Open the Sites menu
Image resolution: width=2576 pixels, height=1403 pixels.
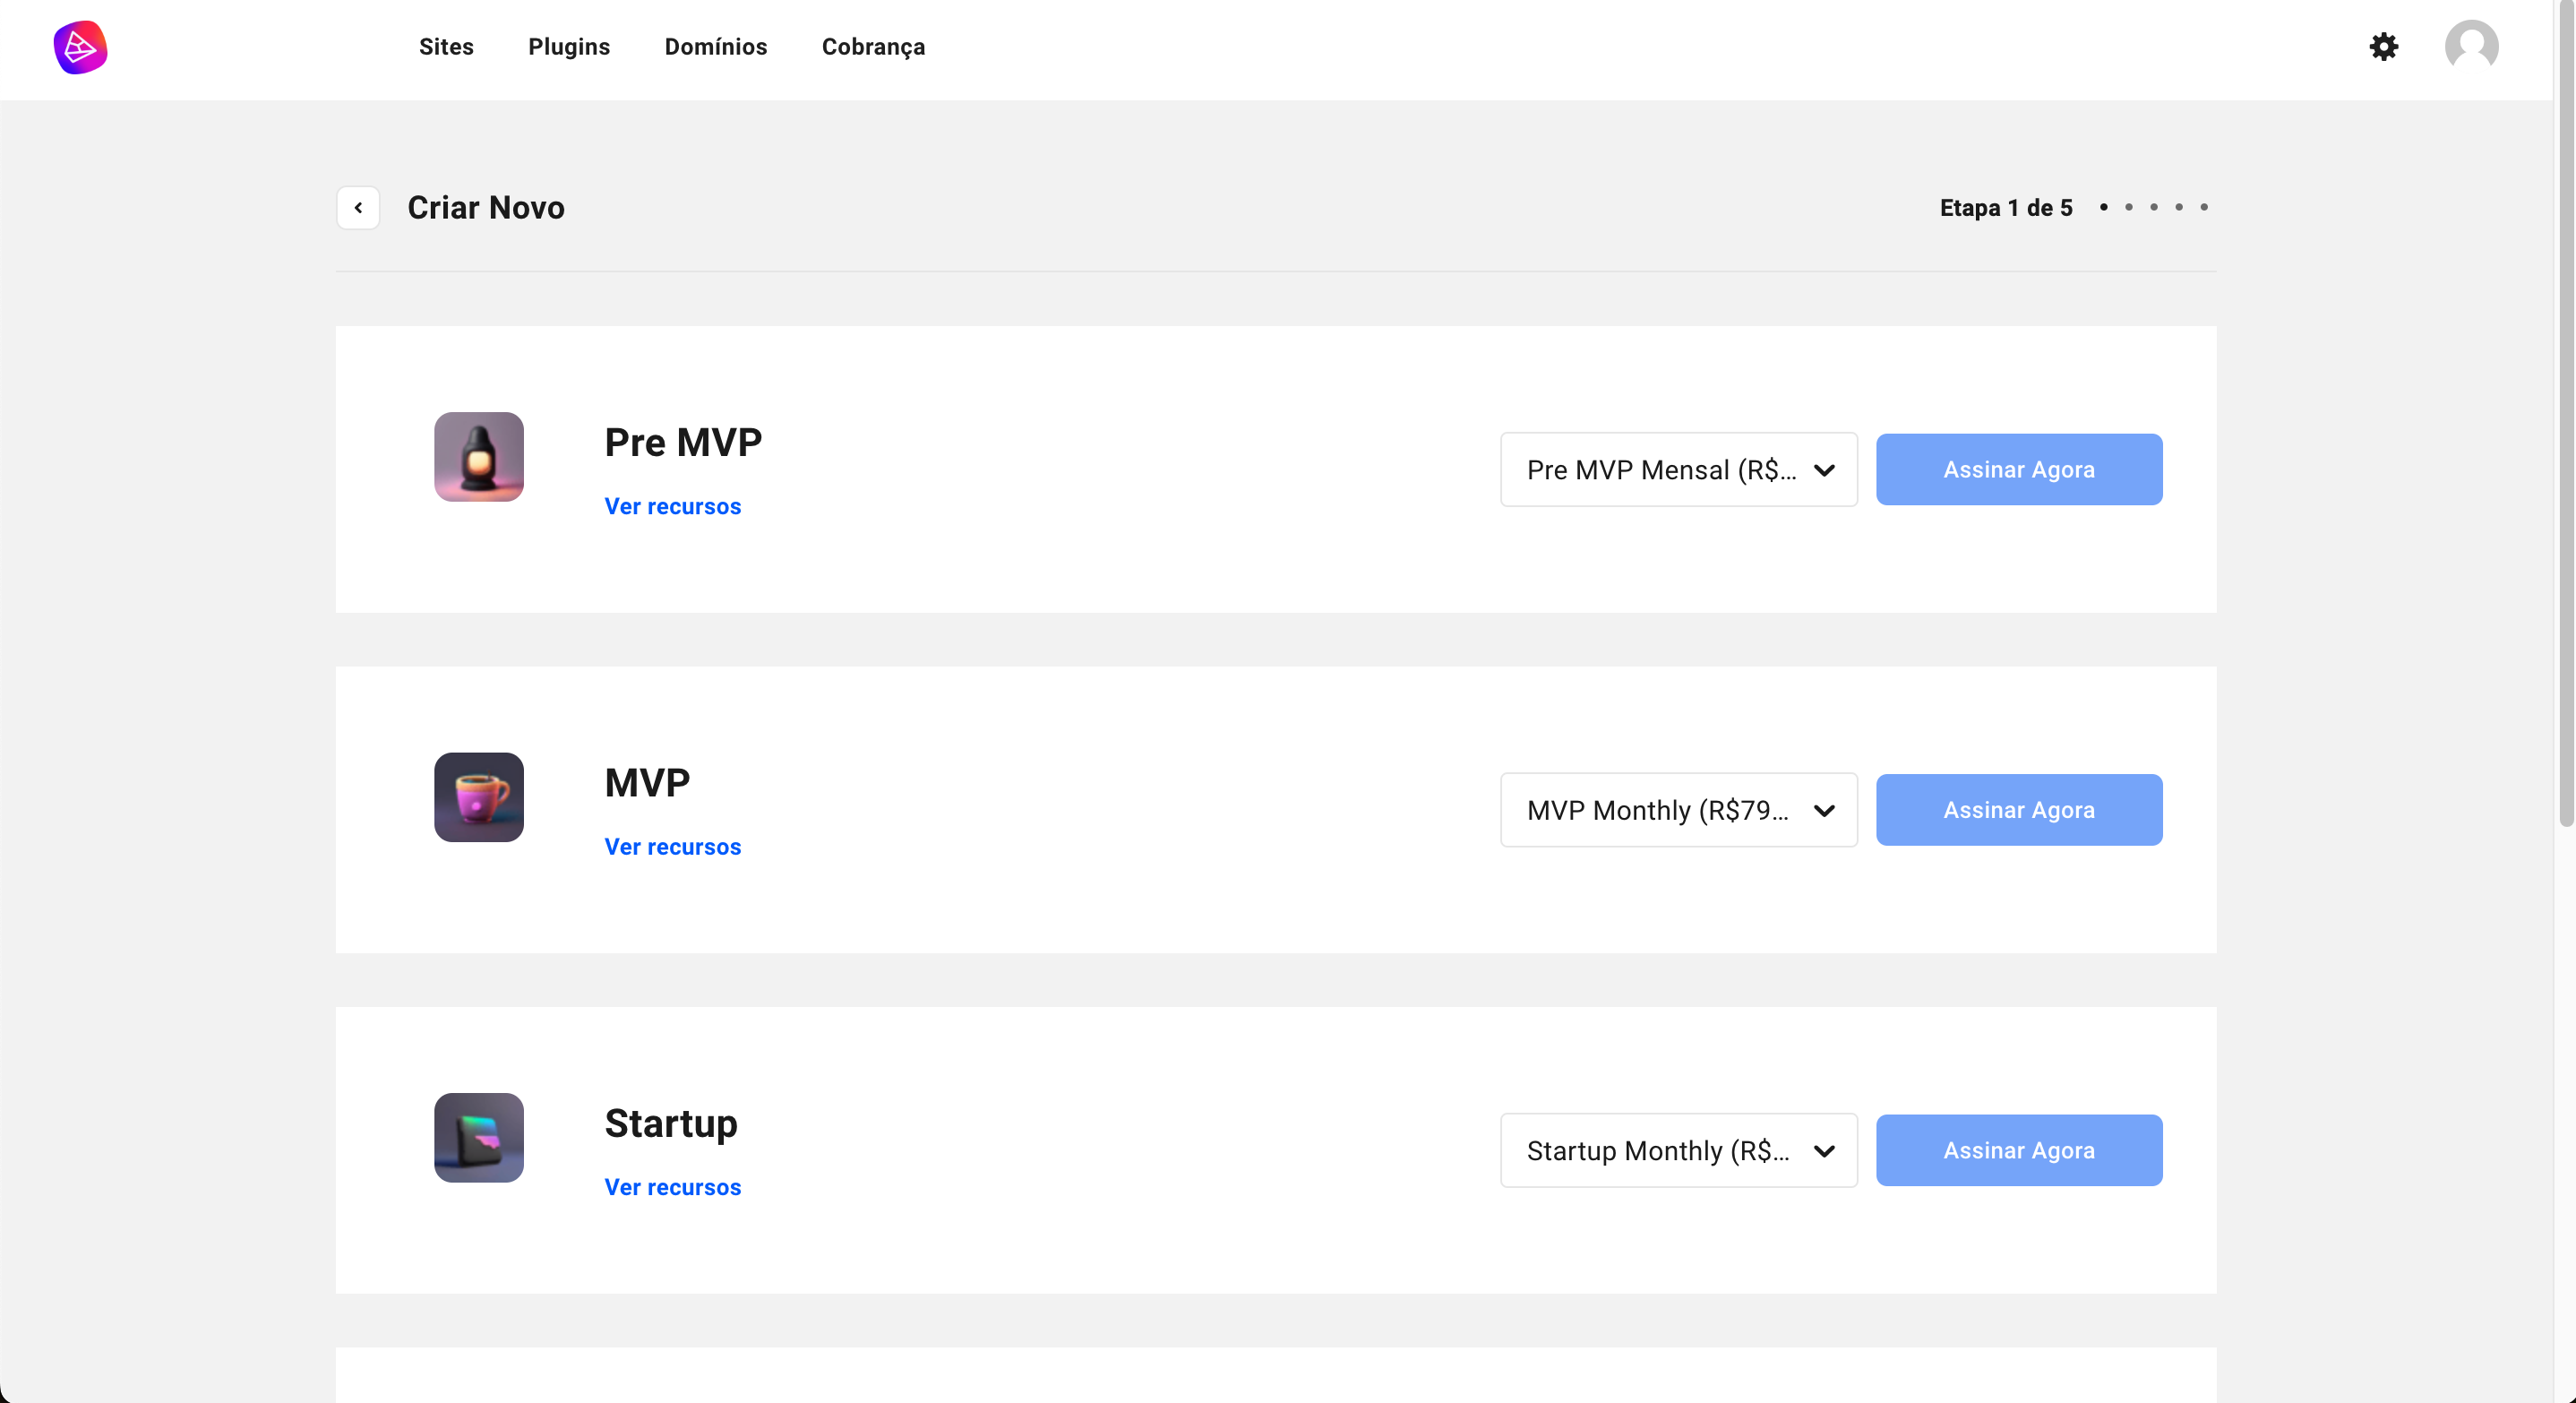[x=446, y=47]
